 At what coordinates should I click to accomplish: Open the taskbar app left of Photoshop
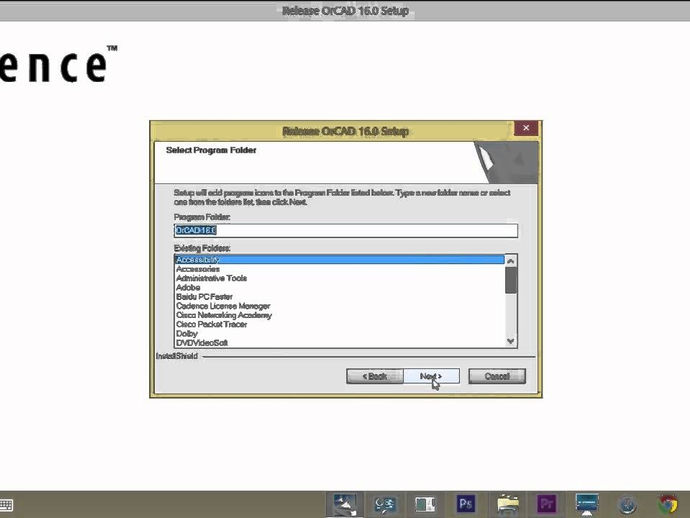click(425, 504)
